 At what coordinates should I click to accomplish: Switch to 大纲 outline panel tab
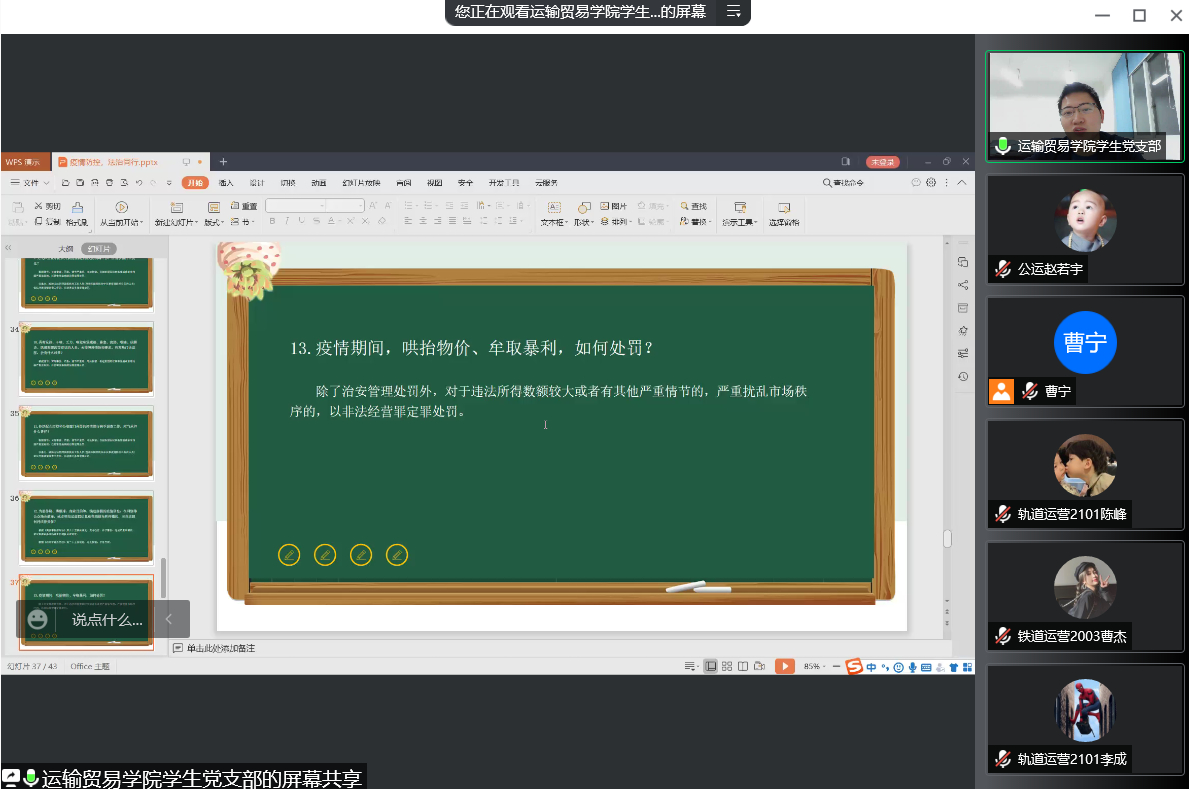(x=65, y=248)
